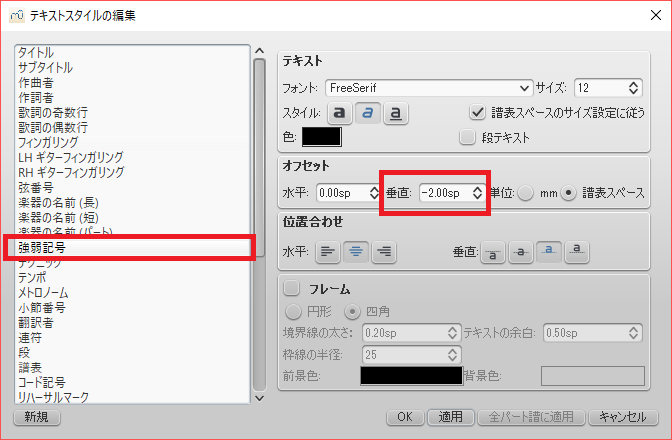Select メトロノーム text style
The height and width of the screenshot is (440, 672).
coord(132,293)
